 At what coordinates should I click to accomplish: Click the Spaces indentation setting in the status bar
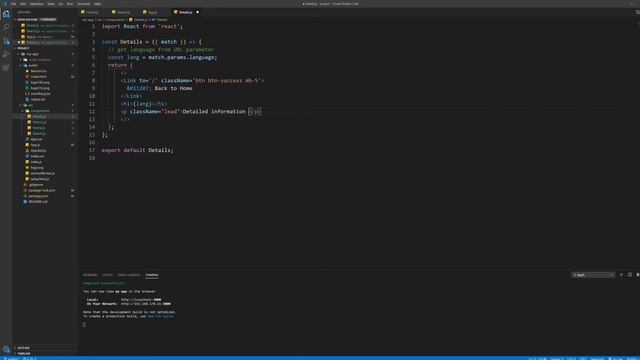(557, 358)
